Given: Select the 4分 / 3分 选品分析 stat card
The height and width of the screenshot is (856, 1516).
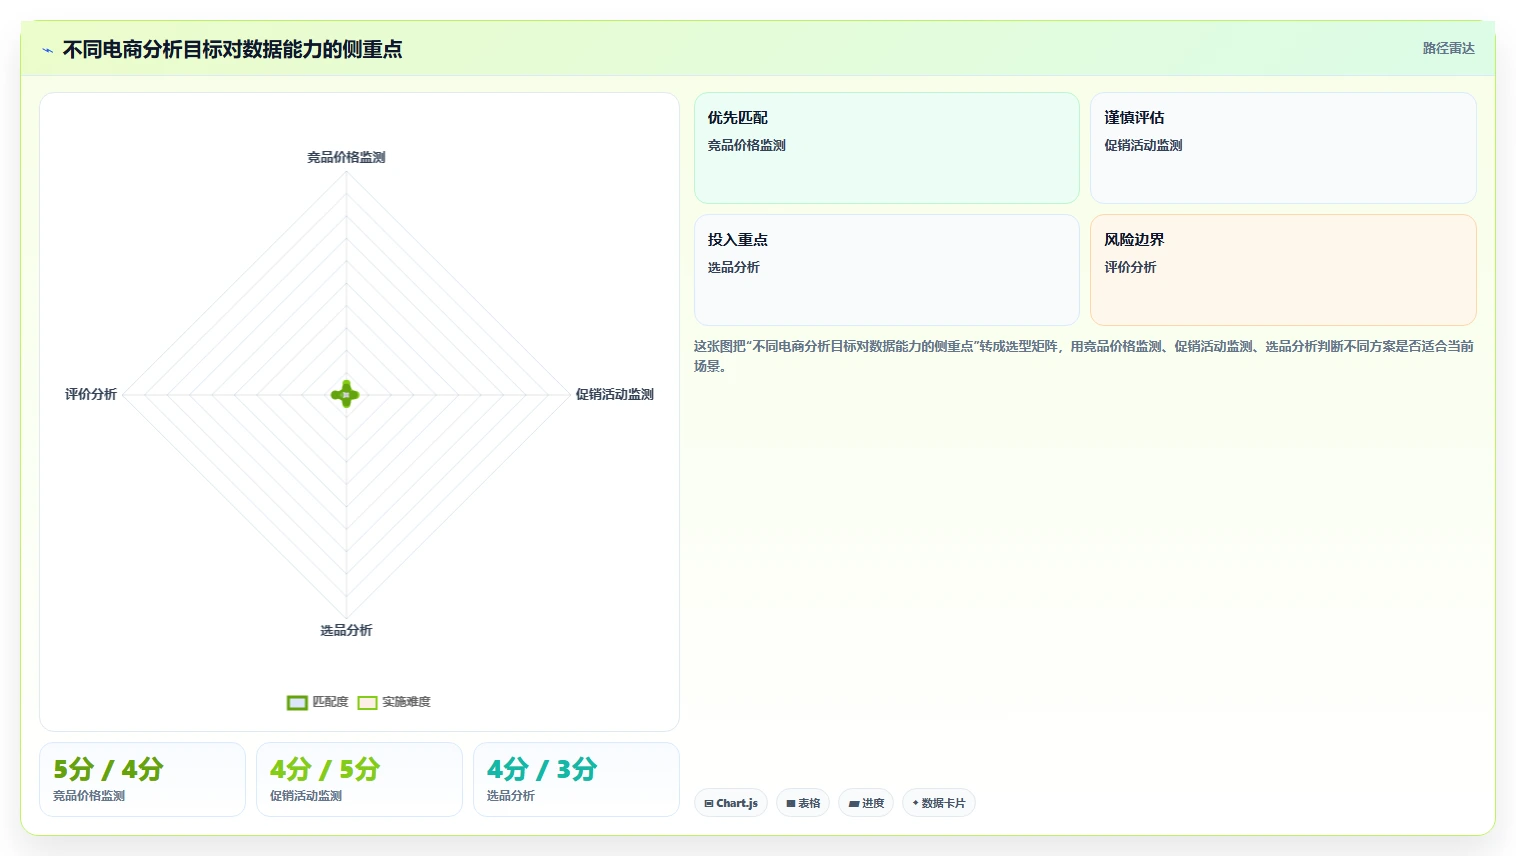Looking at the screenshot, I should pos(576,779).
